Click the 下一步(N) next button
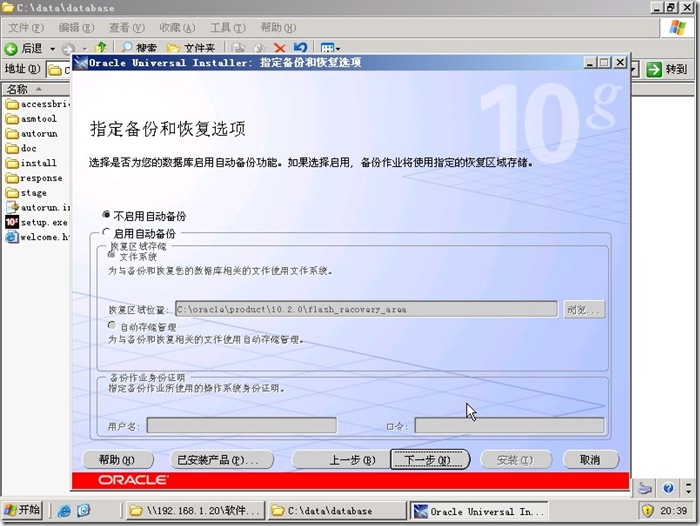This screenshot has height=526, width=700. coord(430,460)
